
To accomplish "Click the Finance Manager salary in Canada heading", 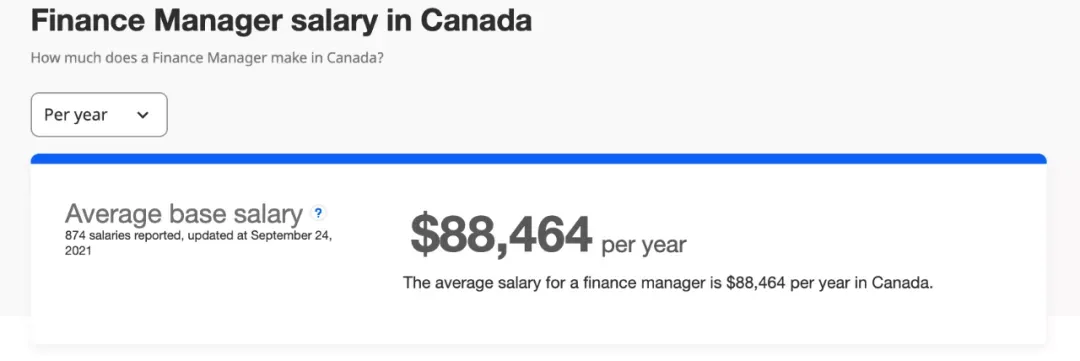I will coord(281,21).
